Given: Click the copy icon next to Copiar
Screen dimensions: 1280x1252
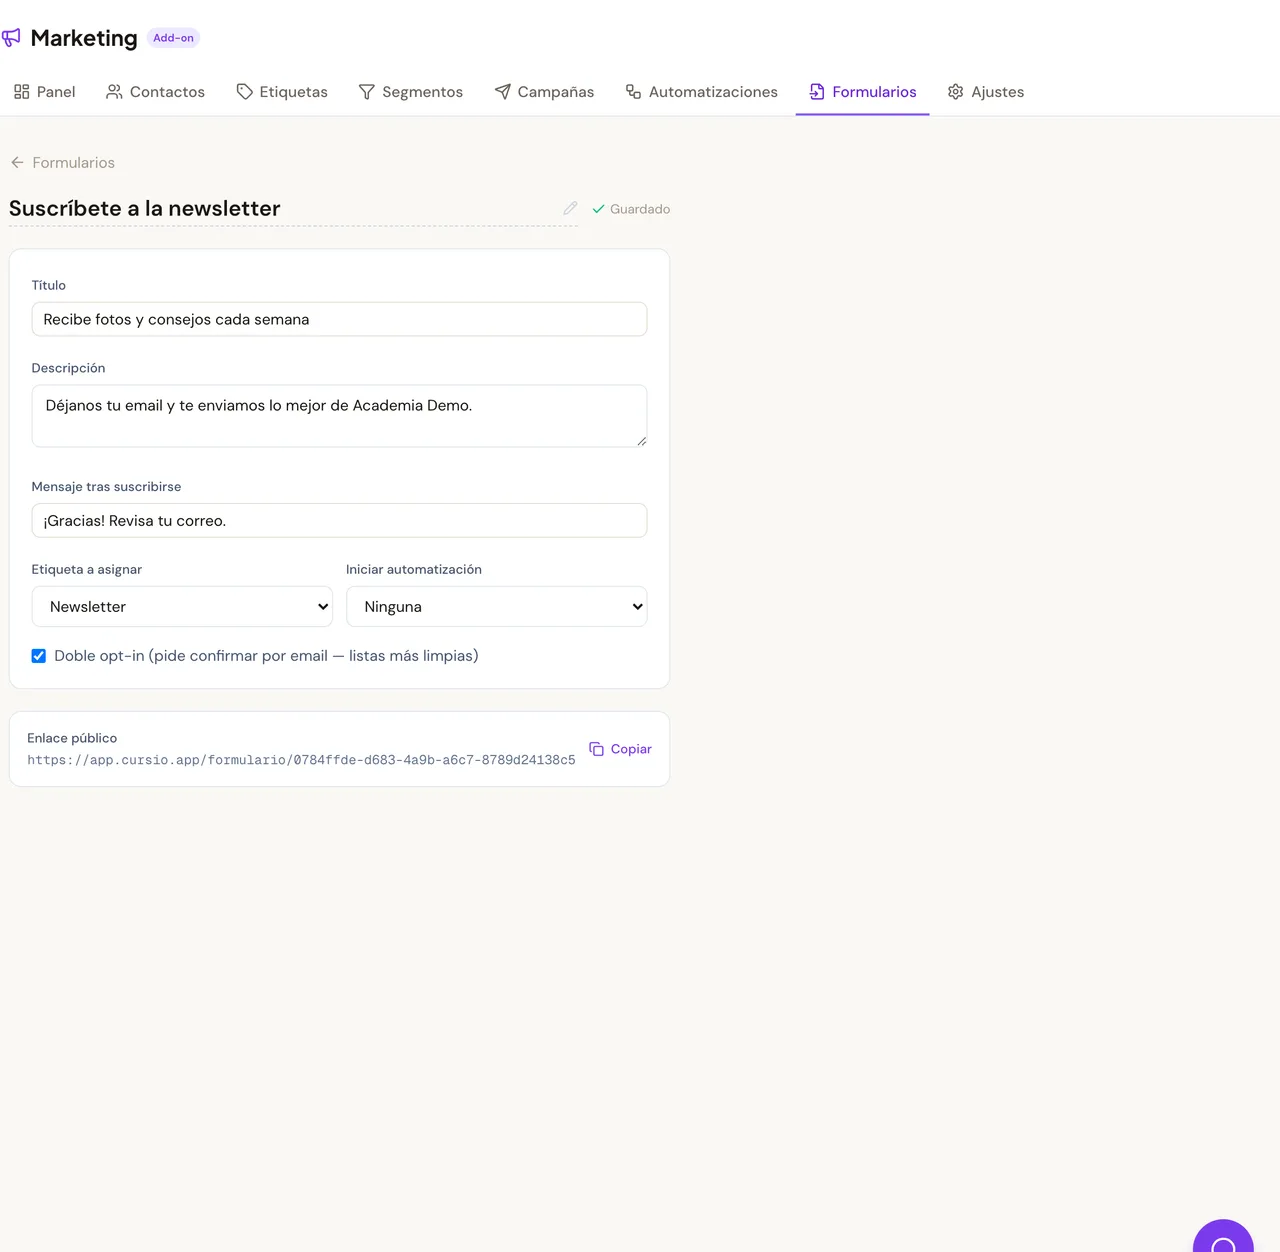Looking at the screenshot, I should coord(596,749).
